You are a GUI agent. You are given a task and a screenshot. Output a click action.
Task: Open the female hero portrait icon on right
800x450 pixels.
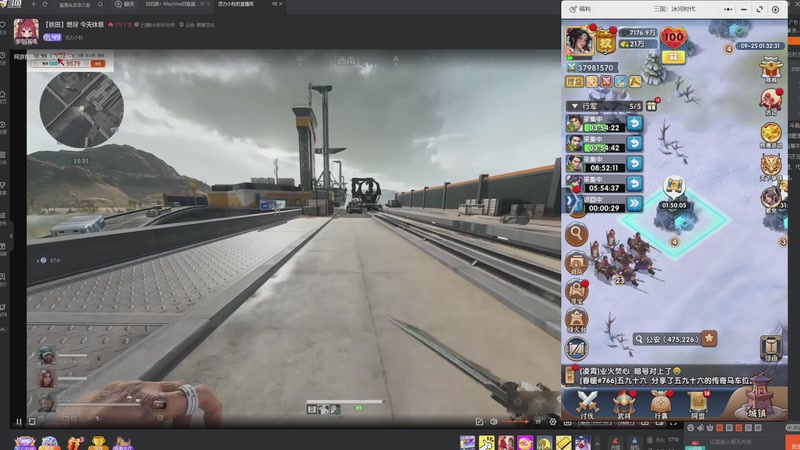tap(771, 200)
